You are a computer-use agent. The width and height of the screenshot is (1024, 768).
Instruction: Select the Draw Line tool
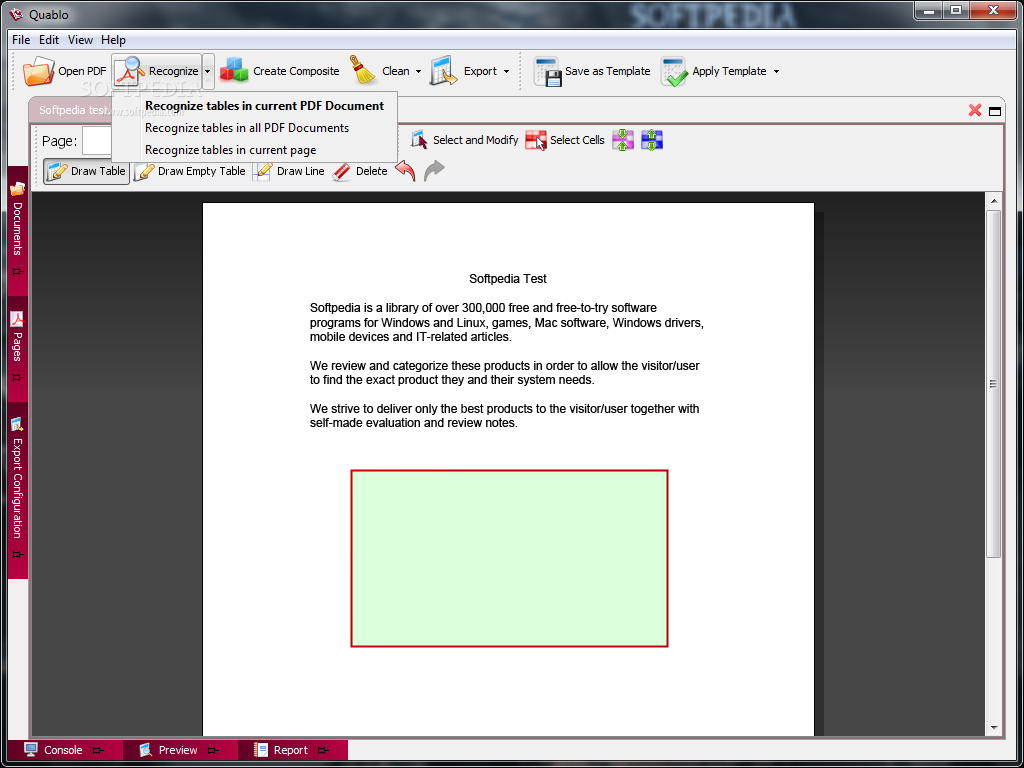(289, 171)
